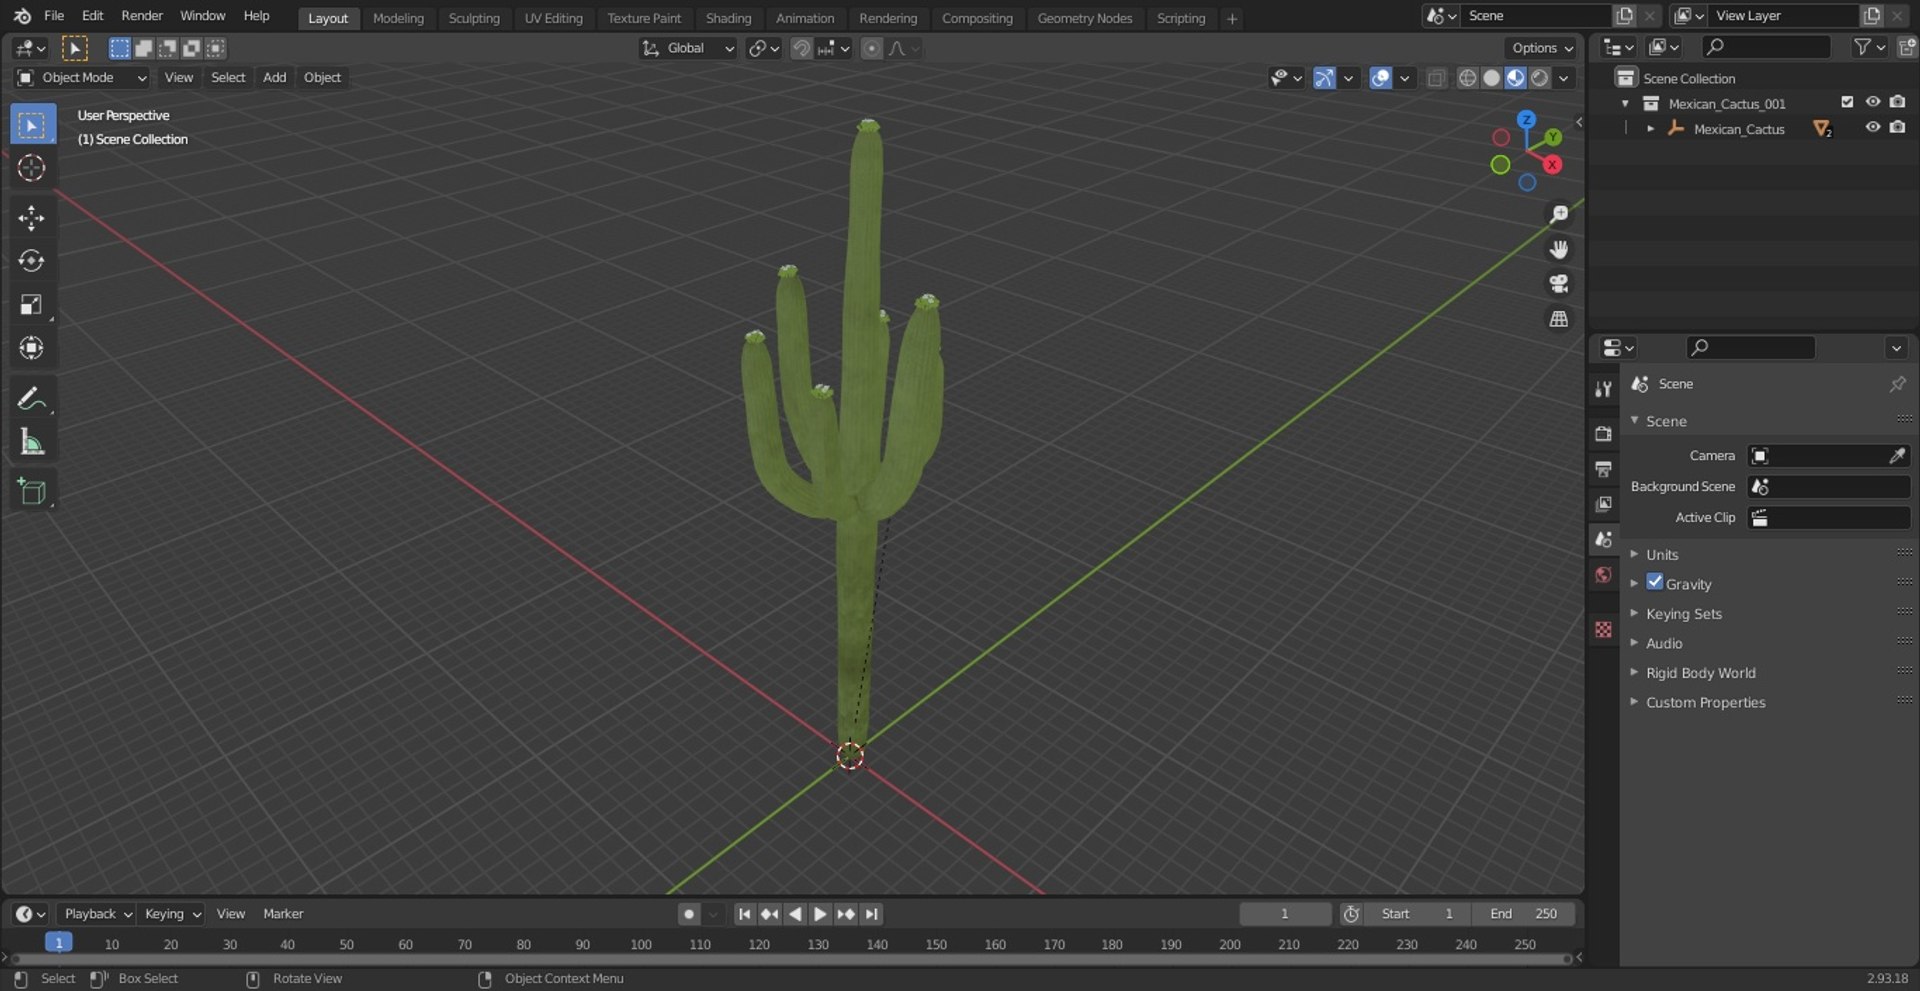
Task: Jump to the start frame
Action: click(x=744, y=914)
